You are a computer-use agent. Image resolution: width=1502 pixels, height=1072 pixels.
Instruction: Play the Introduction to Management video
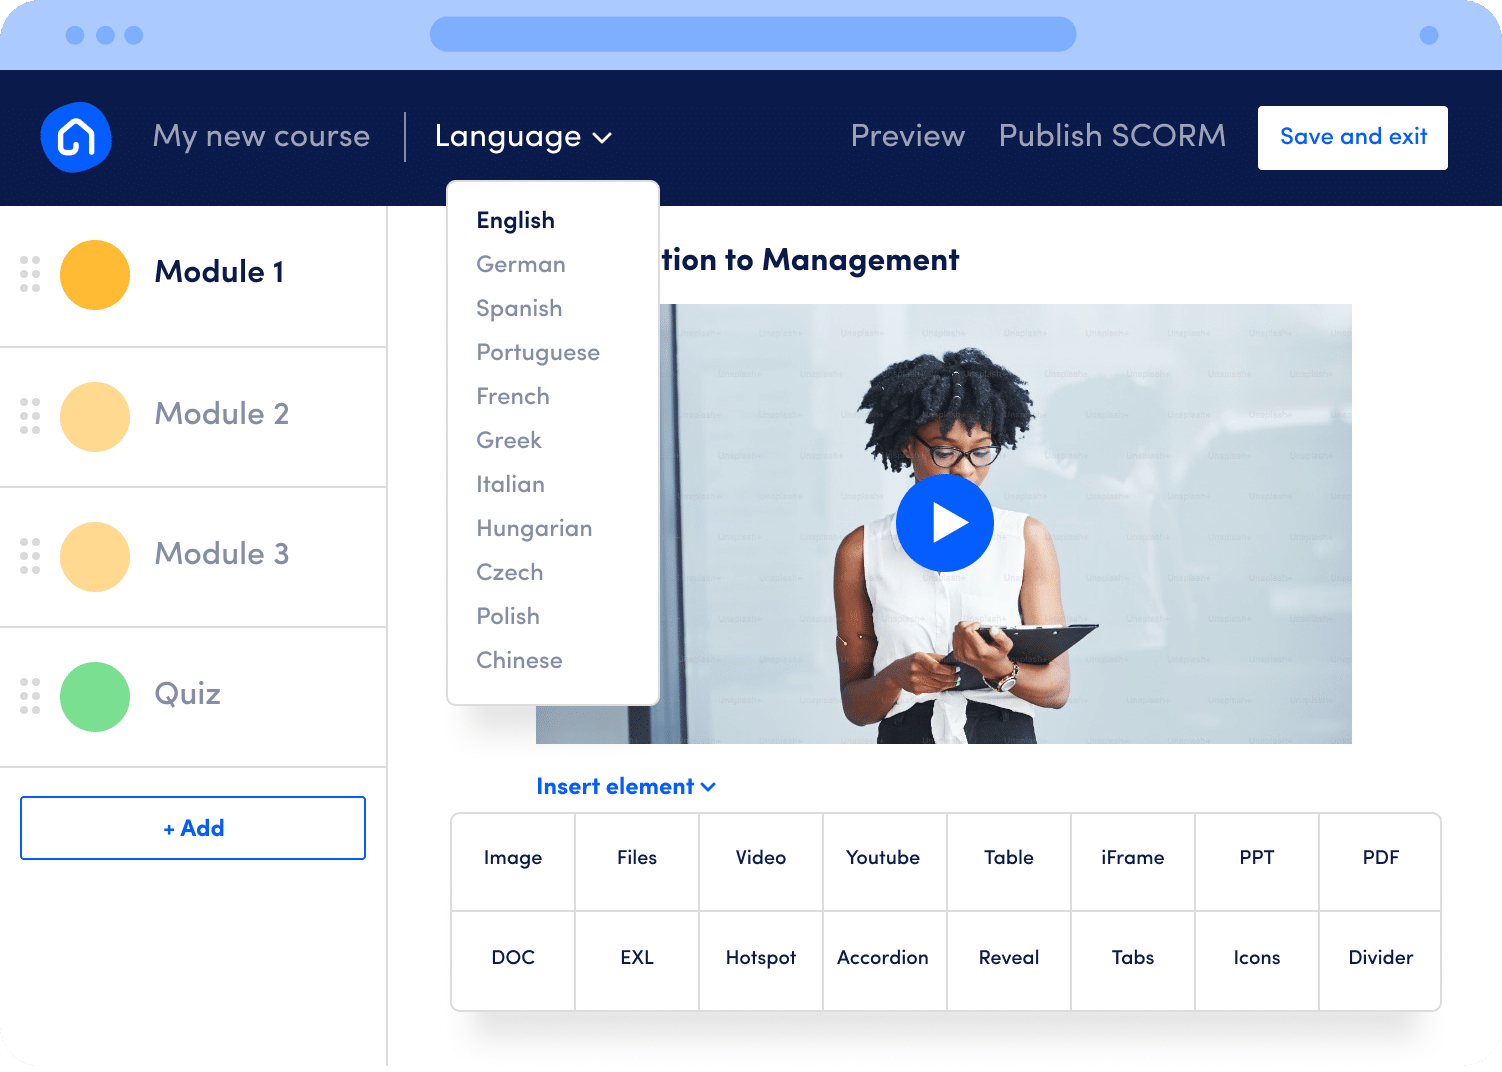click(944, 523)
